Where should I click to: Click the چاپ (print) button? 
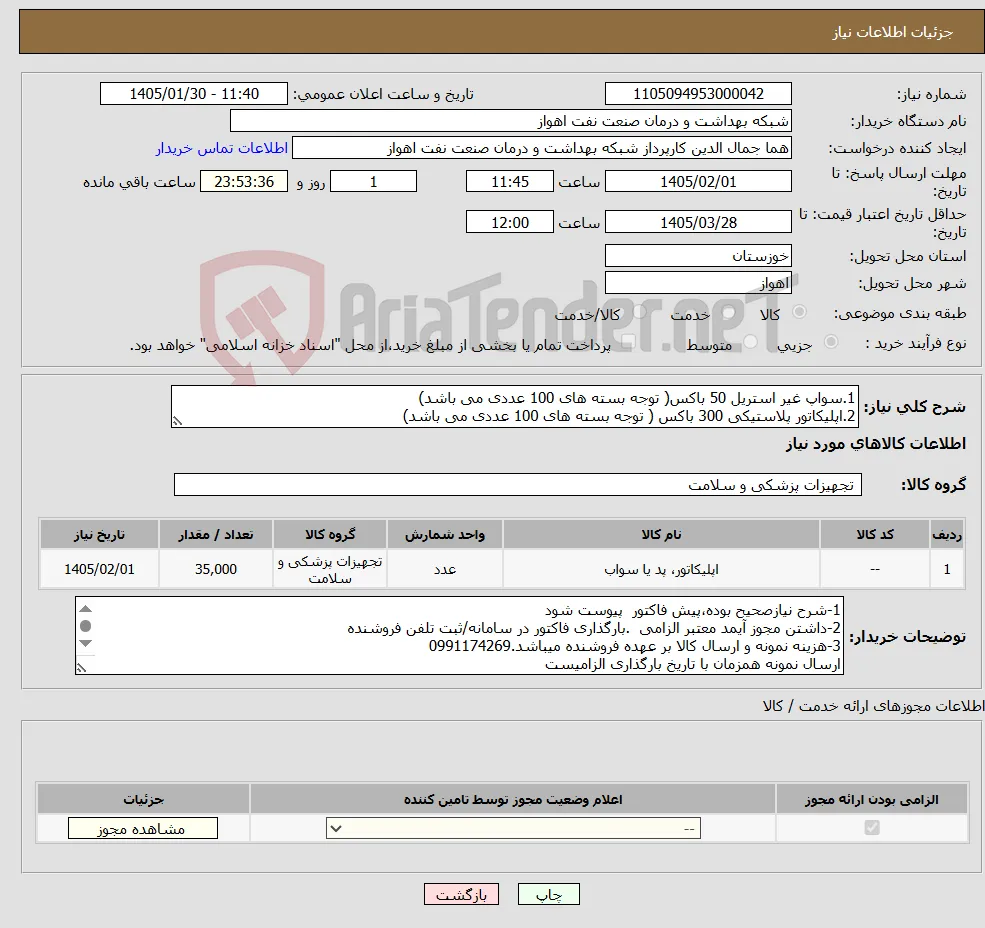[548, 895]
